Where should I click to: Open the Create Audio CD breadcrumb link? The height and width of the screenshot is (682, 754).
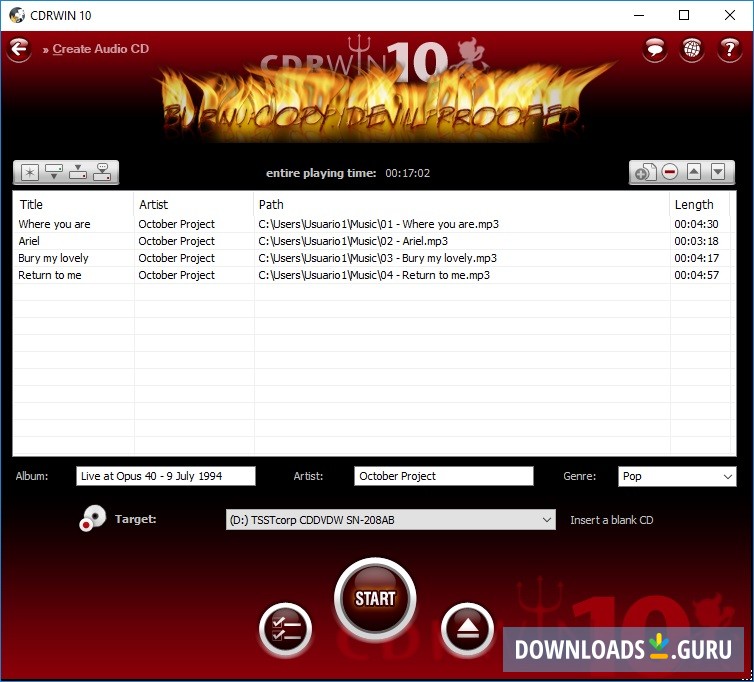101,49
